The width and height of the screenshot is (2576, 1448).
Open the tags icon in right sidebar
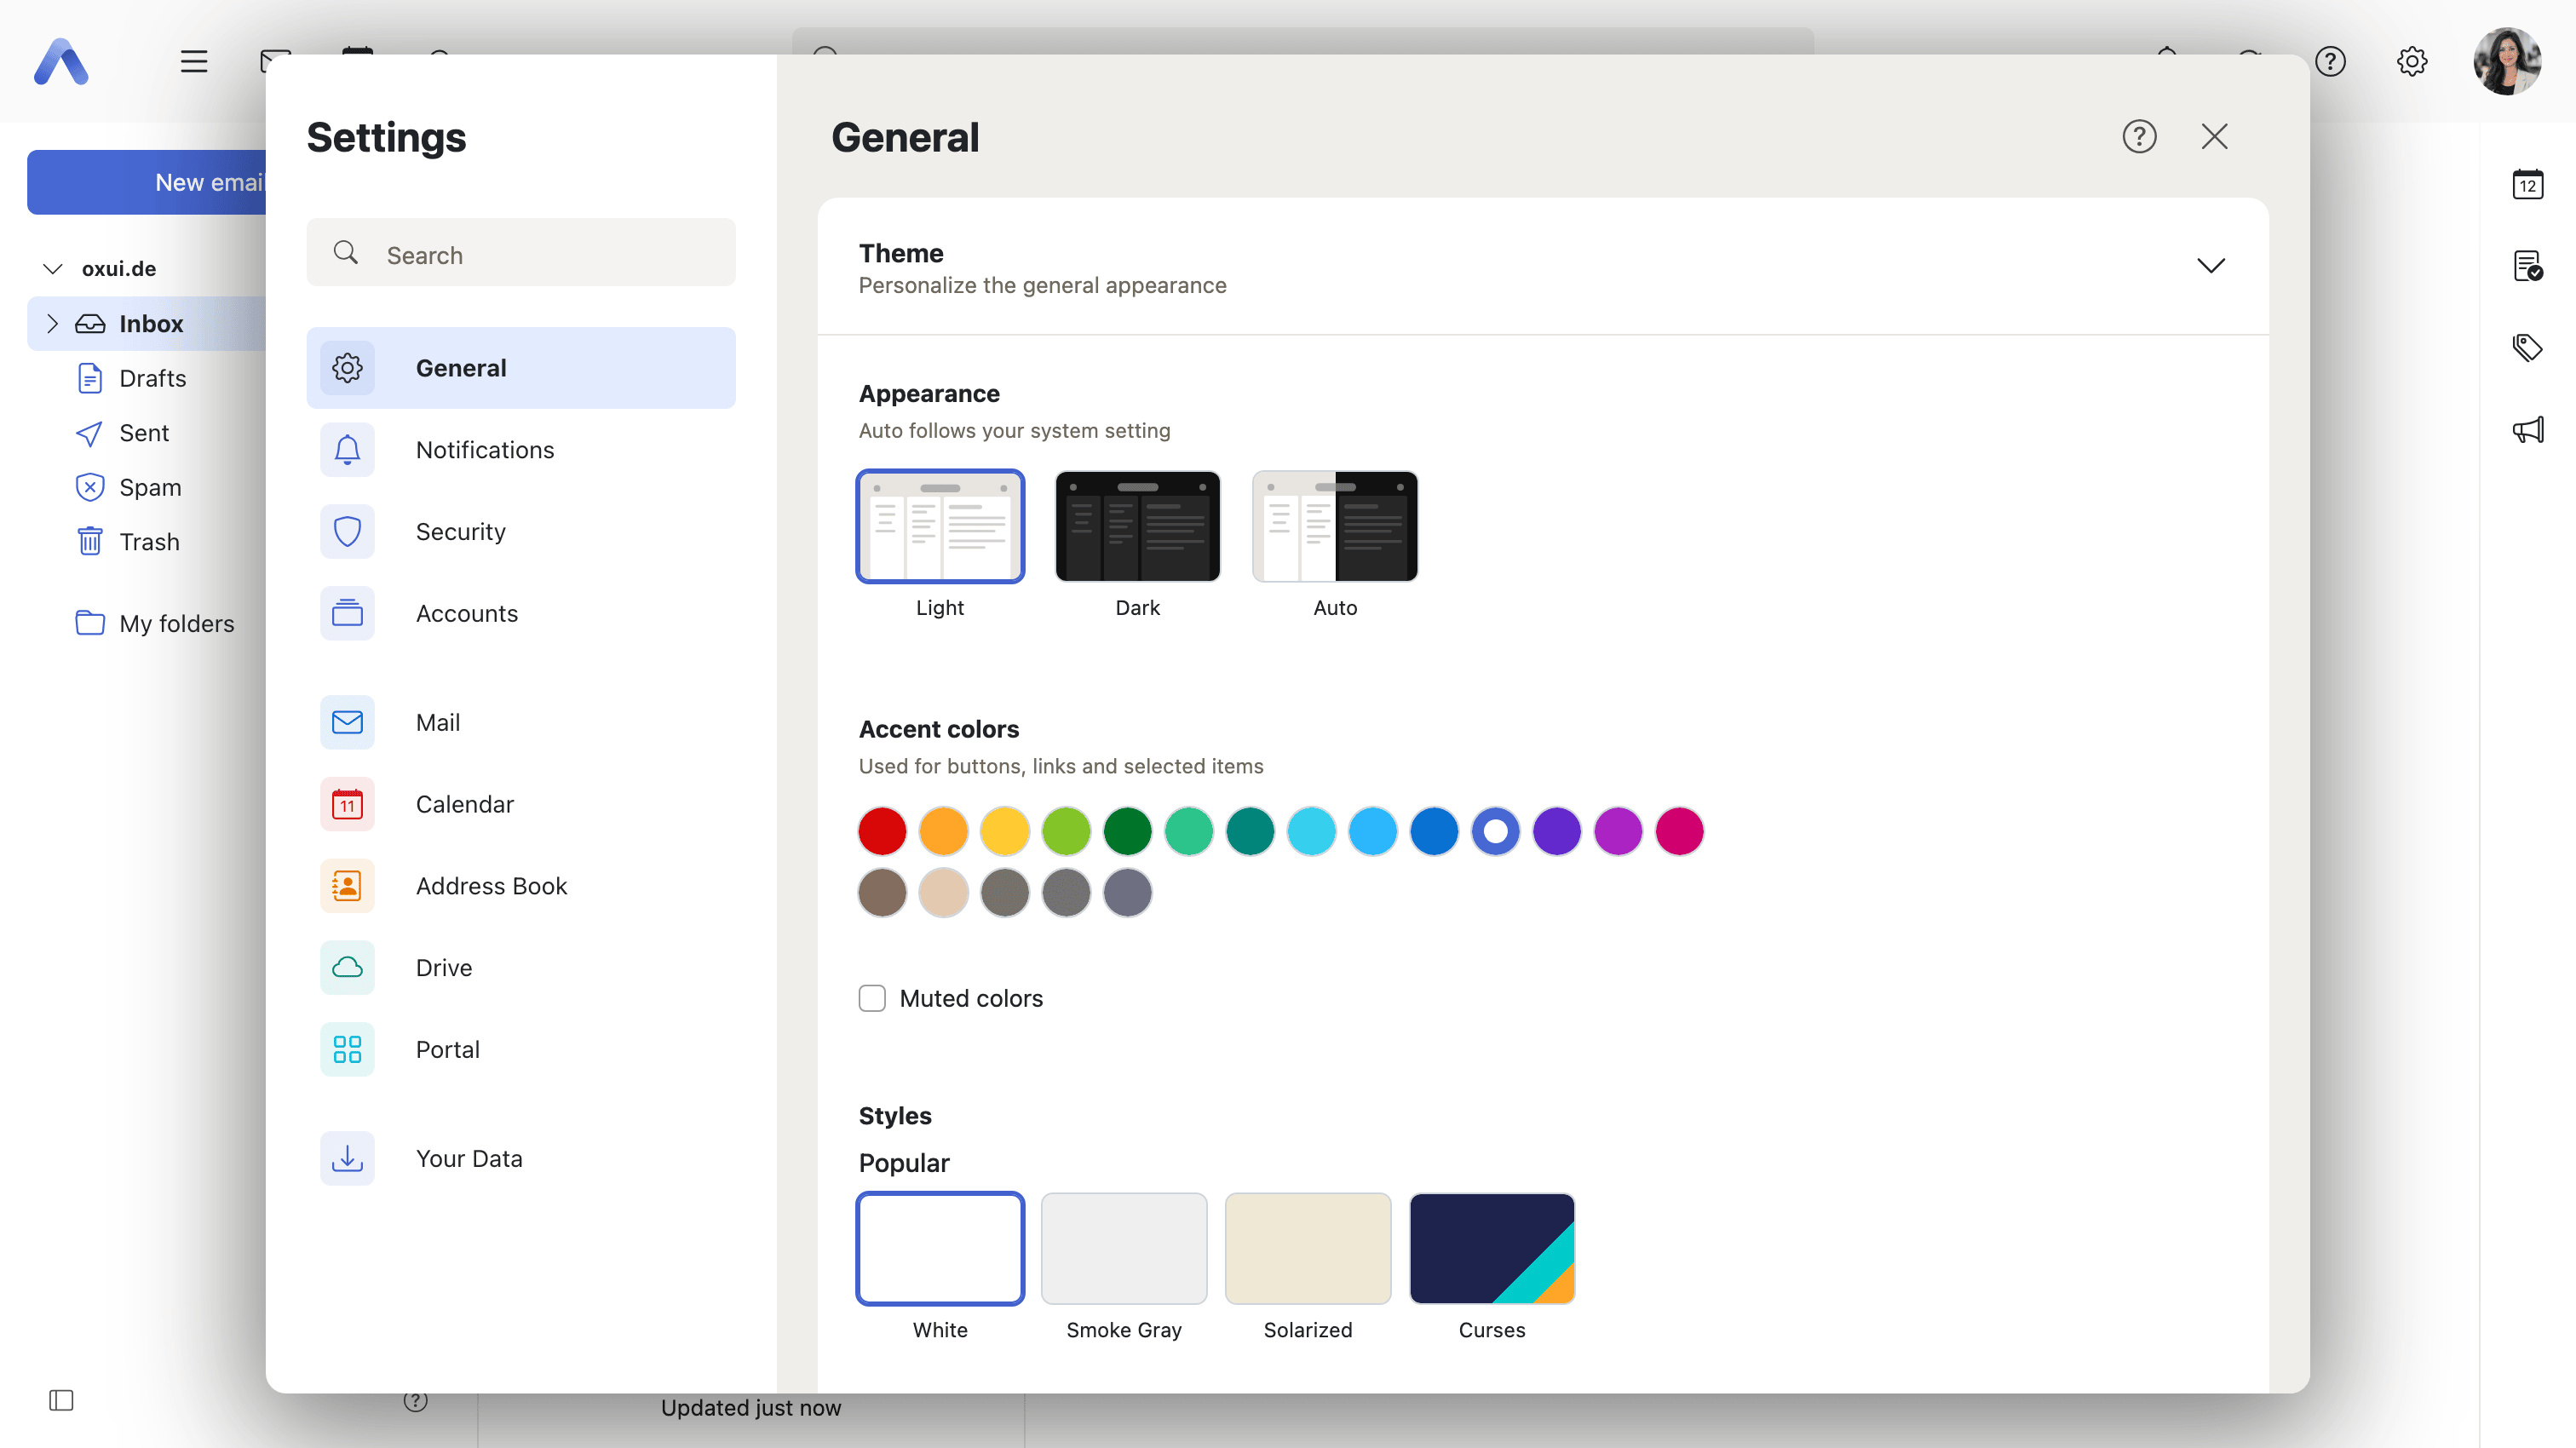(2527, 348)
